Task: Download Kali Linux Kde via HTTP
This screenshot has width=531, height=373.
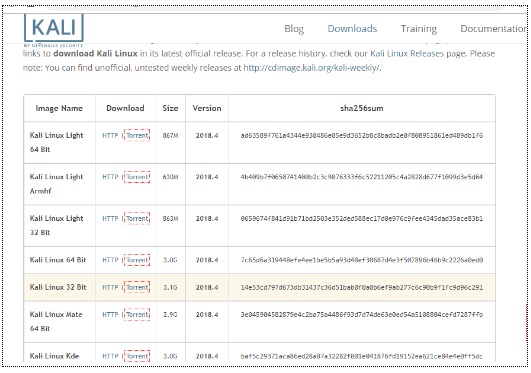Action: 110,356
